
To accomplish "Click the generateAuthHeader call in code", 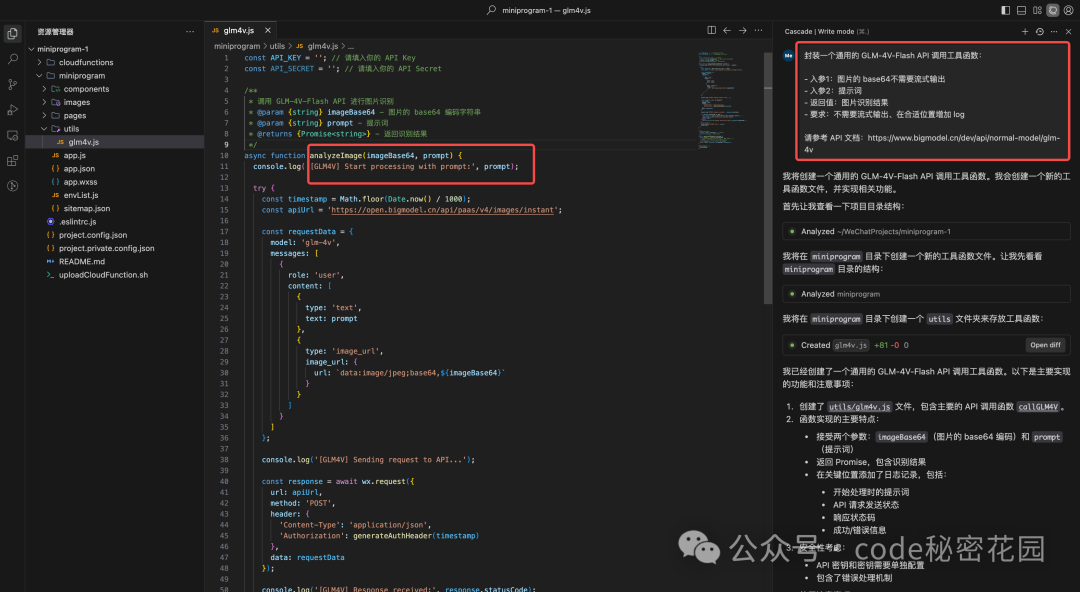I will [x=392, y=535].
